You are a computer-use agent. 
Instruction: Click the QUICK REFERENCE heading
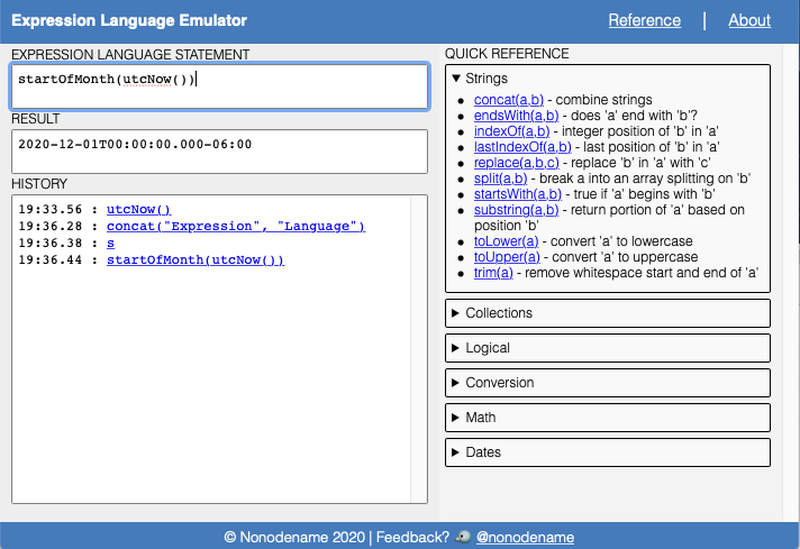coord(507,54)
